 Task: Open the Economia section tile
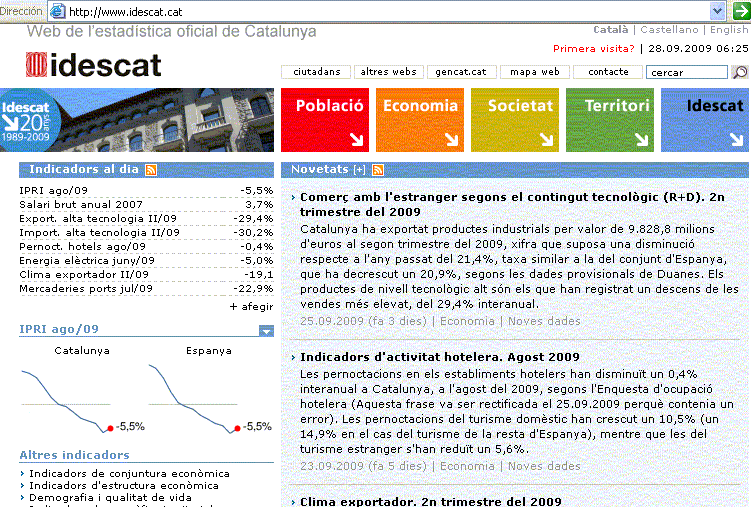pyautogui.click(x=420, y=120)
